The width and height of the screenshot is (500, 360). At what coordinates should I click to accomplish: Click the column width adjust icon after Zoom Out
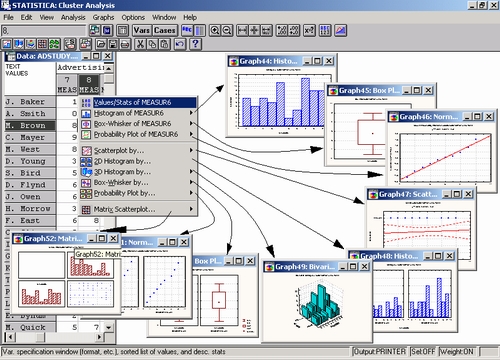242,31
